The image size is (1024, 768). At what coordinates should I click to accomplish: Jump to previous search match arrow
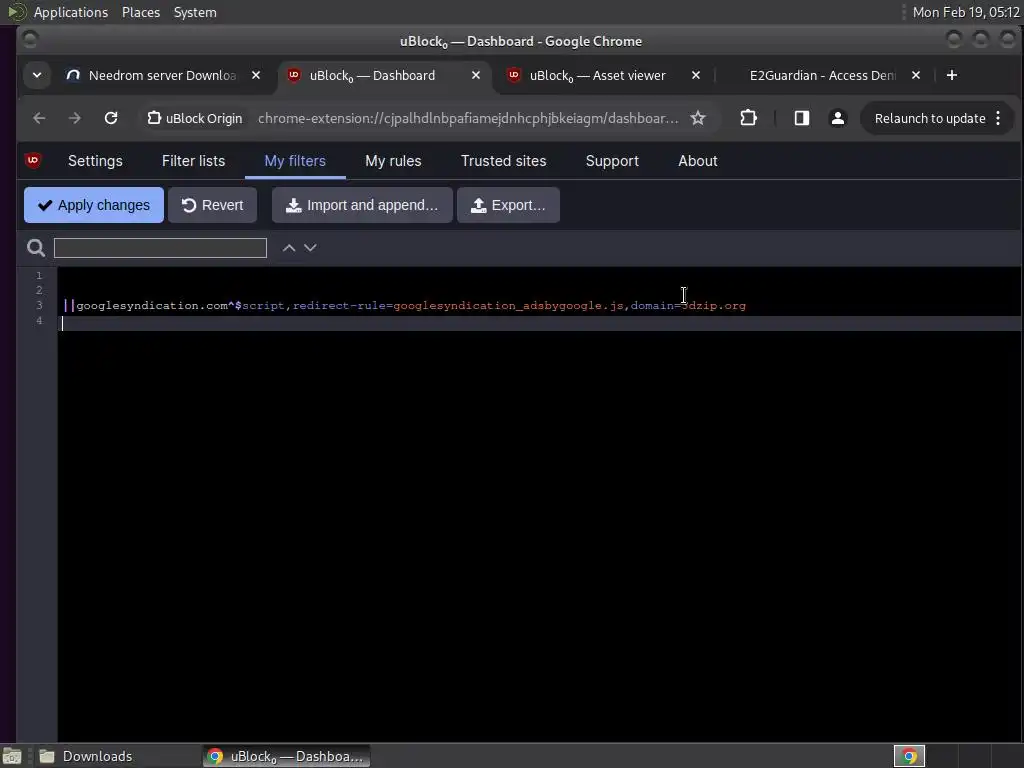pyautogui.click(x=289, y=248)
